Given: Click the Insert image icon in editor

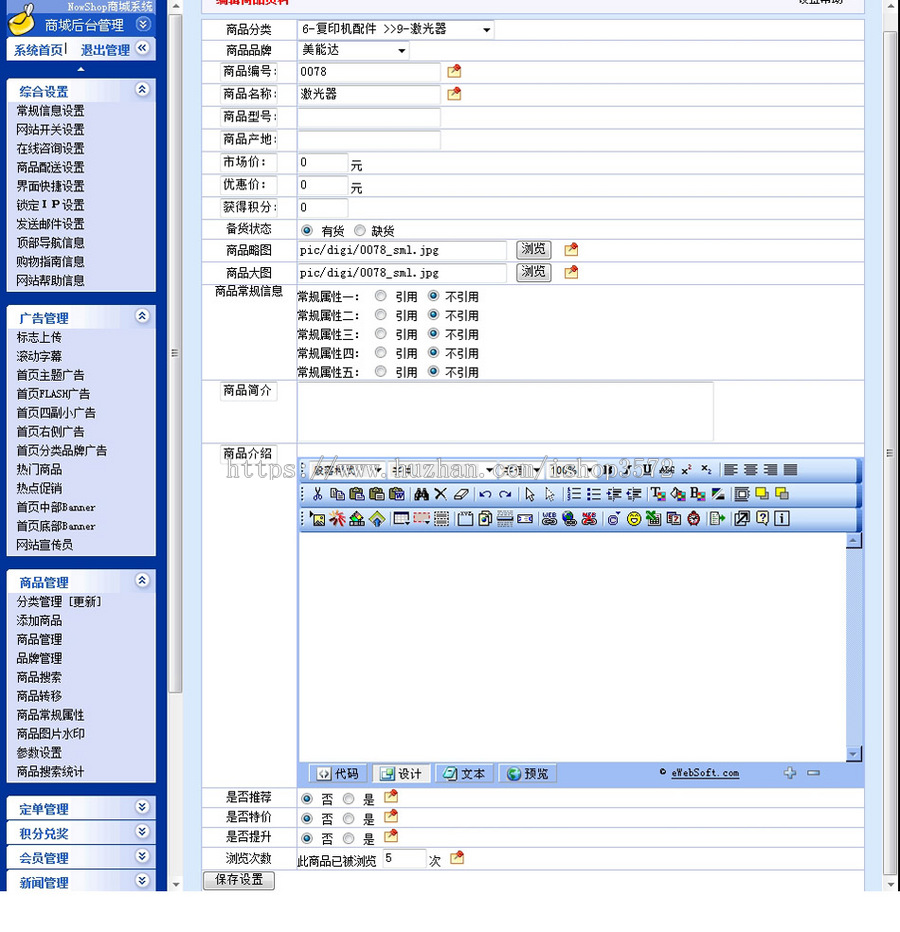Looking at the screenshot, I should click(318, 519).
